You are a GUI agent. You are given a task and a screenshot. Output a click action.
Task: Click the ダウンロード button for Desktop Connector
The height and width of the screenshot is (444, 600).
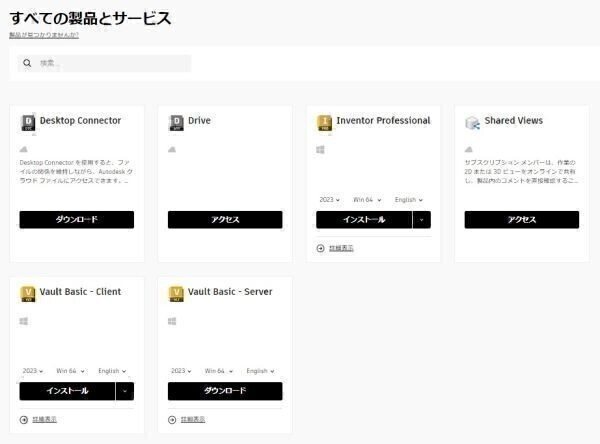(x=77, y=220)
